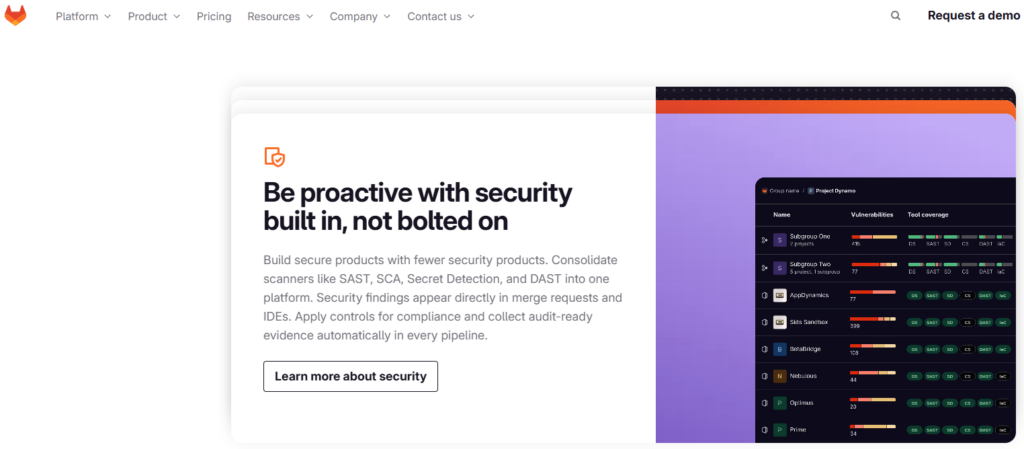Screen dimensions: 1024x449
Task: Open the search magnifier icon
Action: point(895,16)
